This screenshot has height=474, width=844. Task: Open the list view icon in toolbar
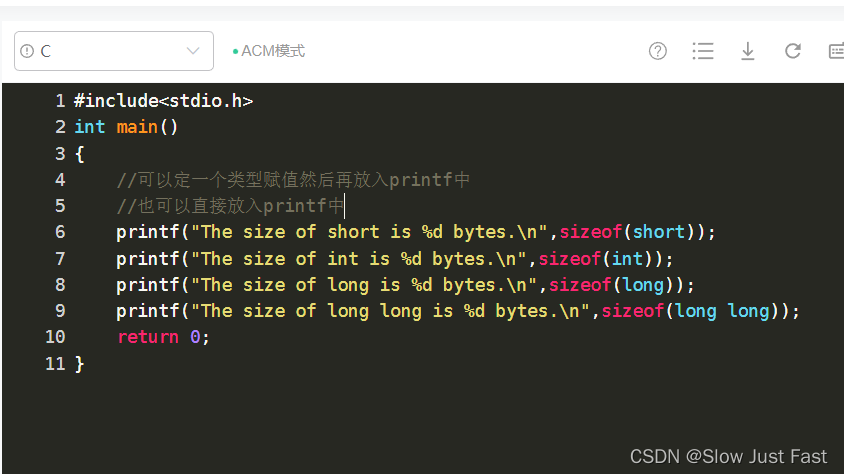702,51
